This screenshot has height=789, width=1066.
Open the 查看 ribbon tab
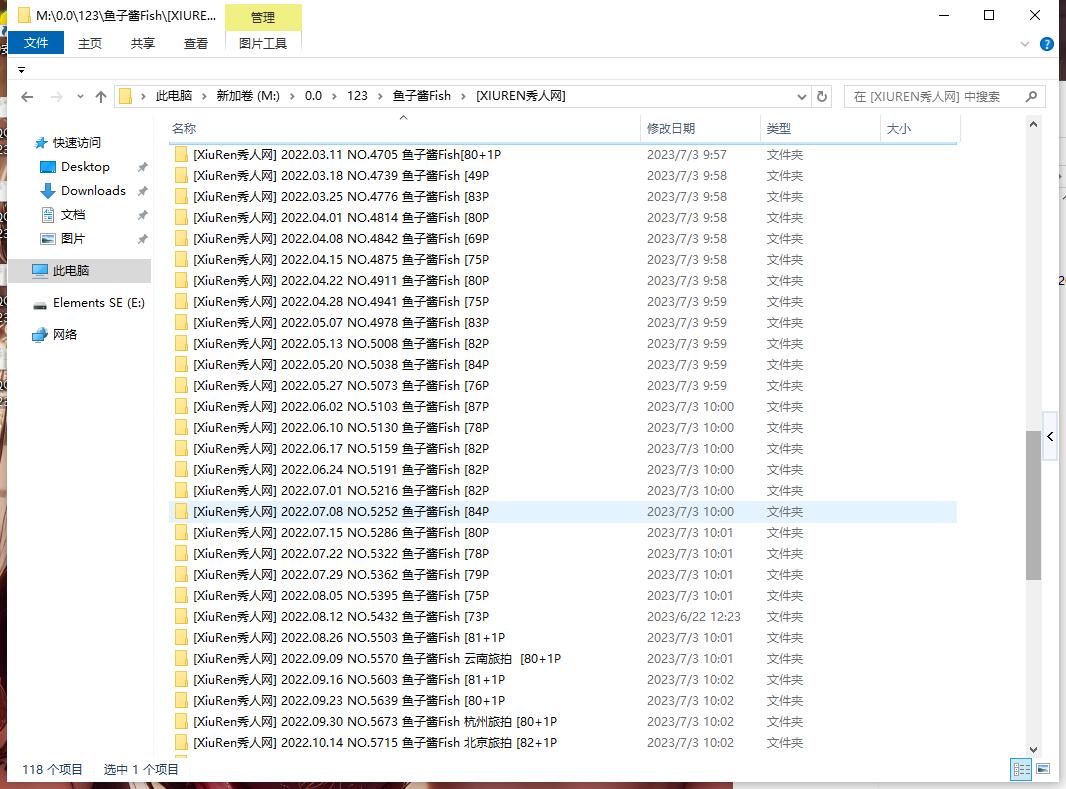pyautogui.click(x=196, y=43)
